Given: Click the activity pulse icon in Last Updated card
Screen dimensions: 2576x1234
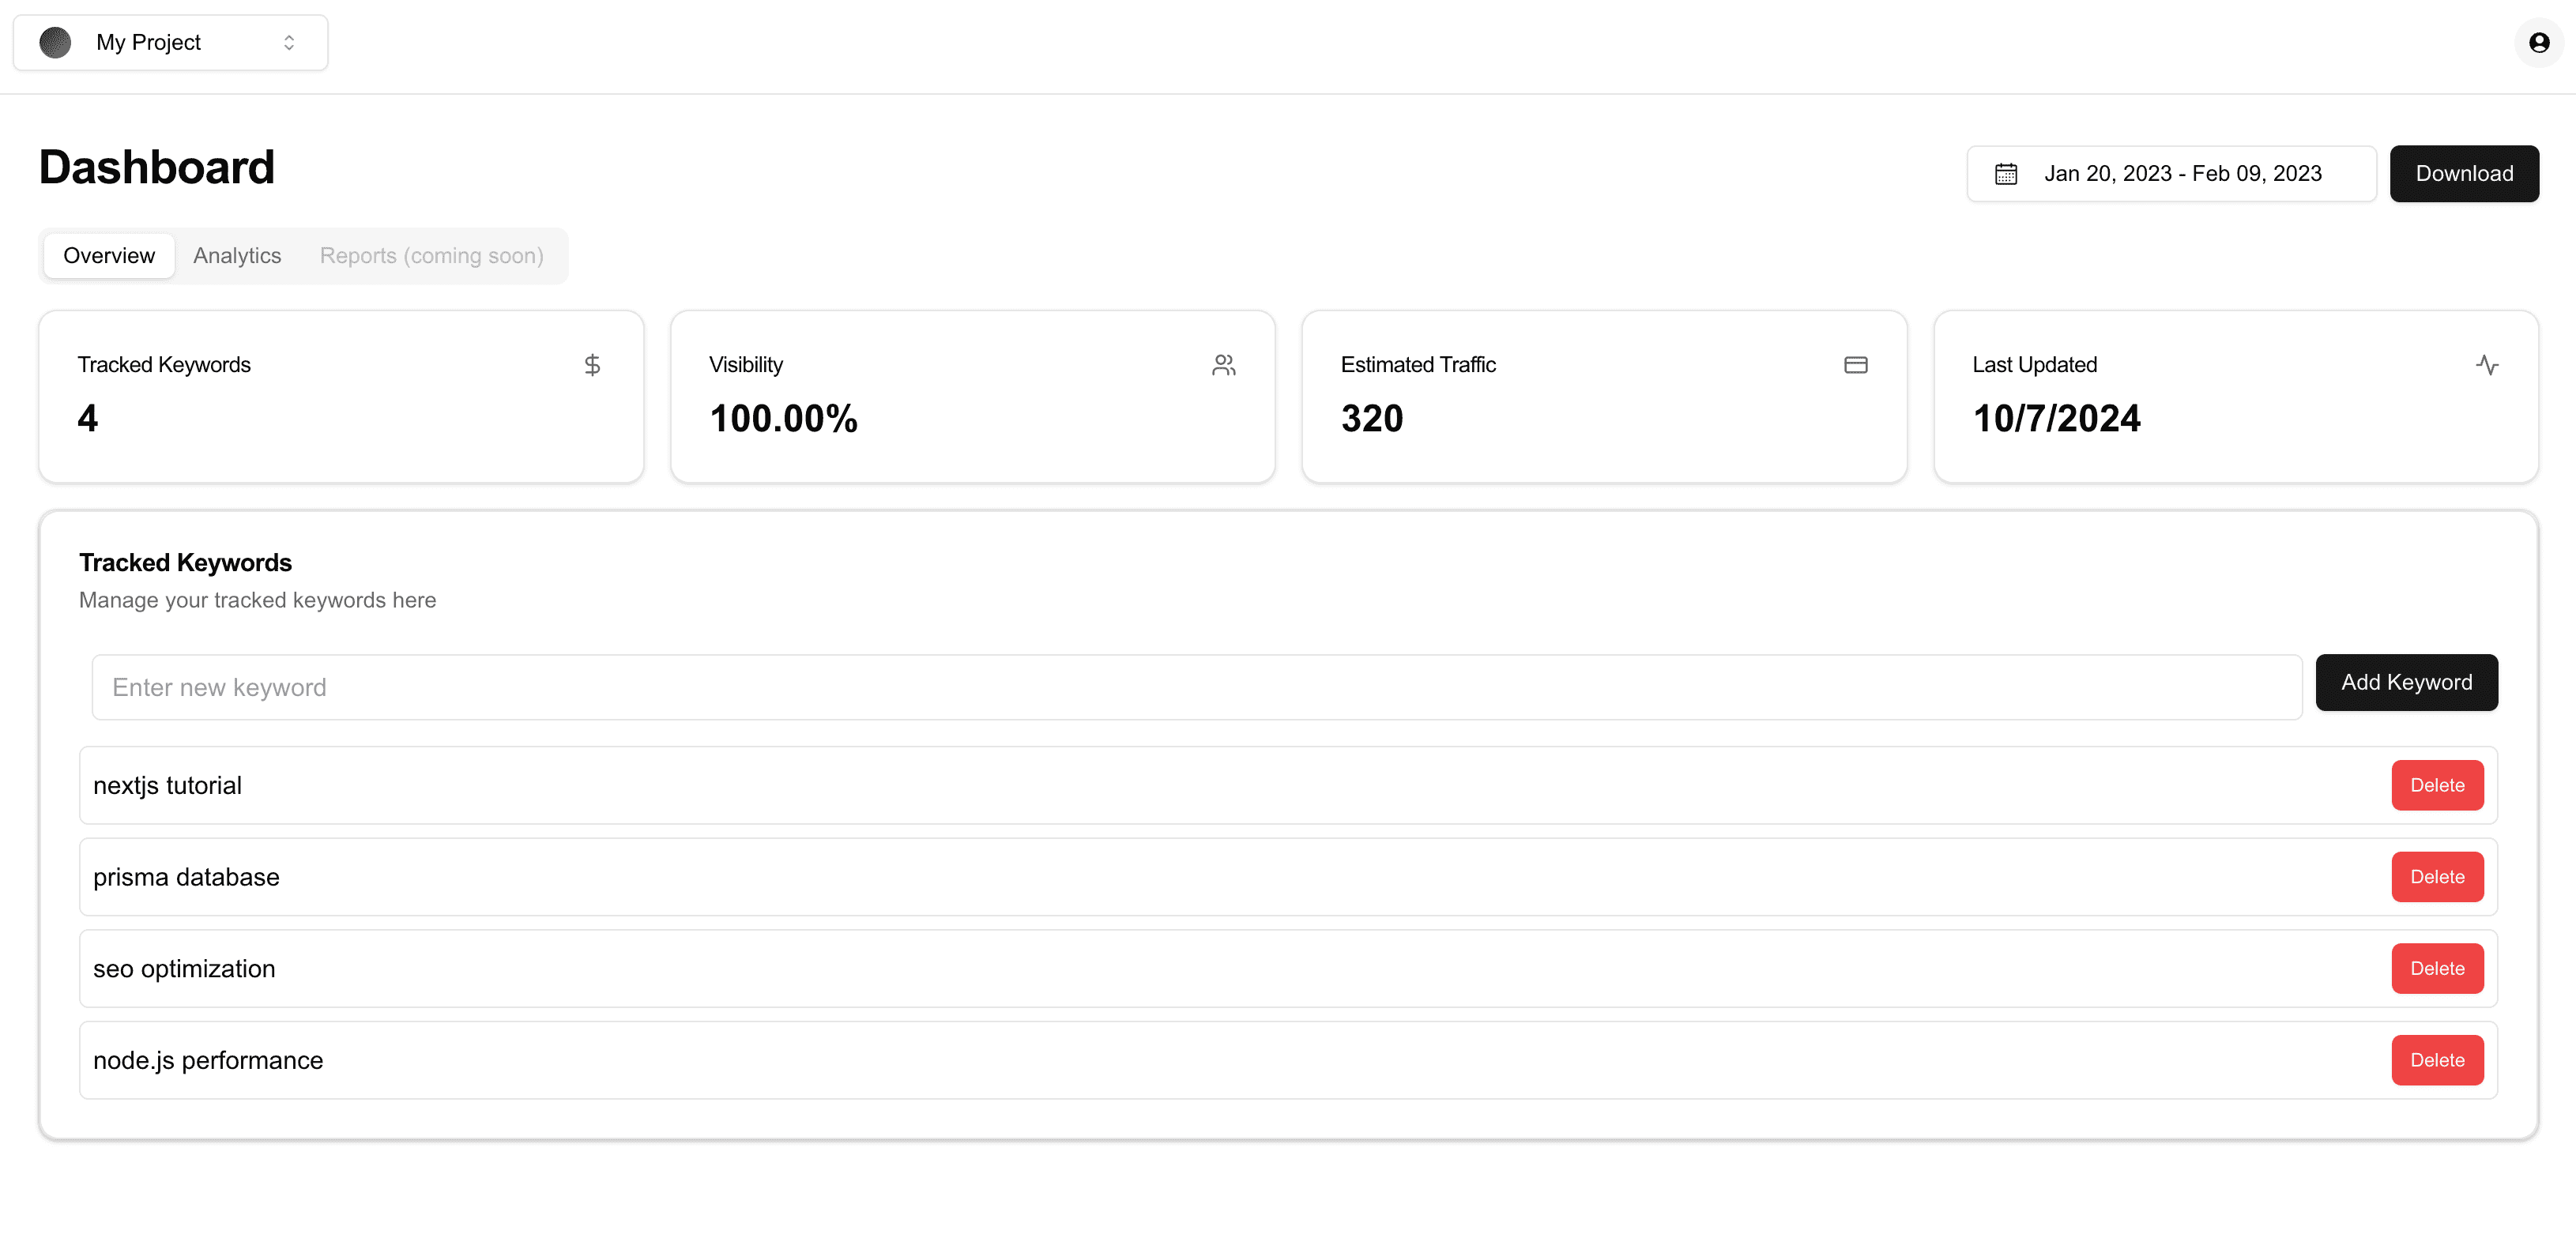Looking at the screenshot, I should pyautogui.click(x=2487, y=365).
